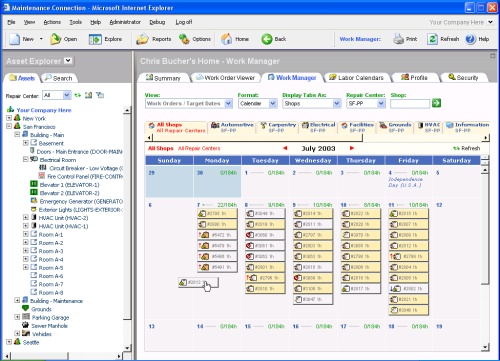500x361 pixels.
Task: Open the Format Calendar dropdown
Action: 273,103
